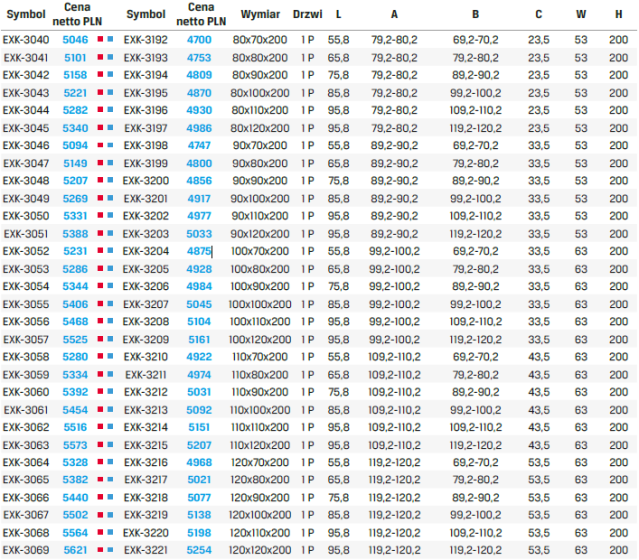
Task: Click price 4747 for EXK-3198
Action: (199, 145)
